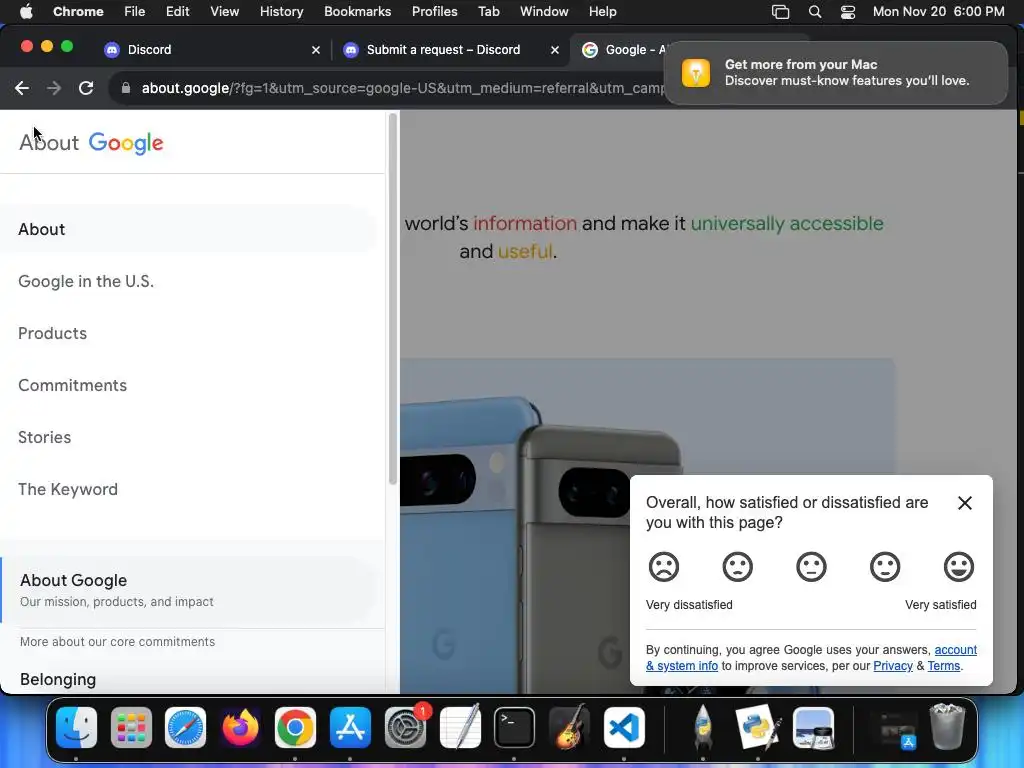Open Spotlight search in menu bar
This screenshot has width=1024, height=768.
pyautogui.click(x=814, y=12)
